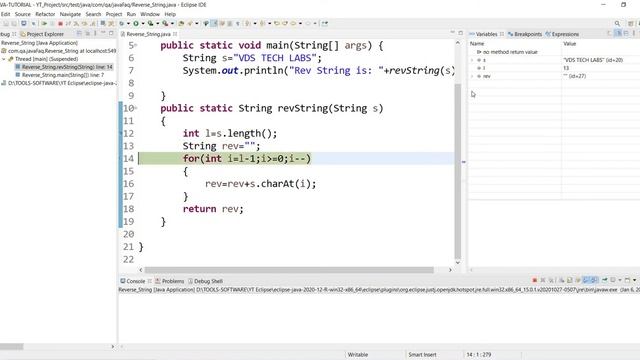The width and height of the screenshot is (640, 360).
Task: Click the green Run launch icon
Action: point(136,24)
